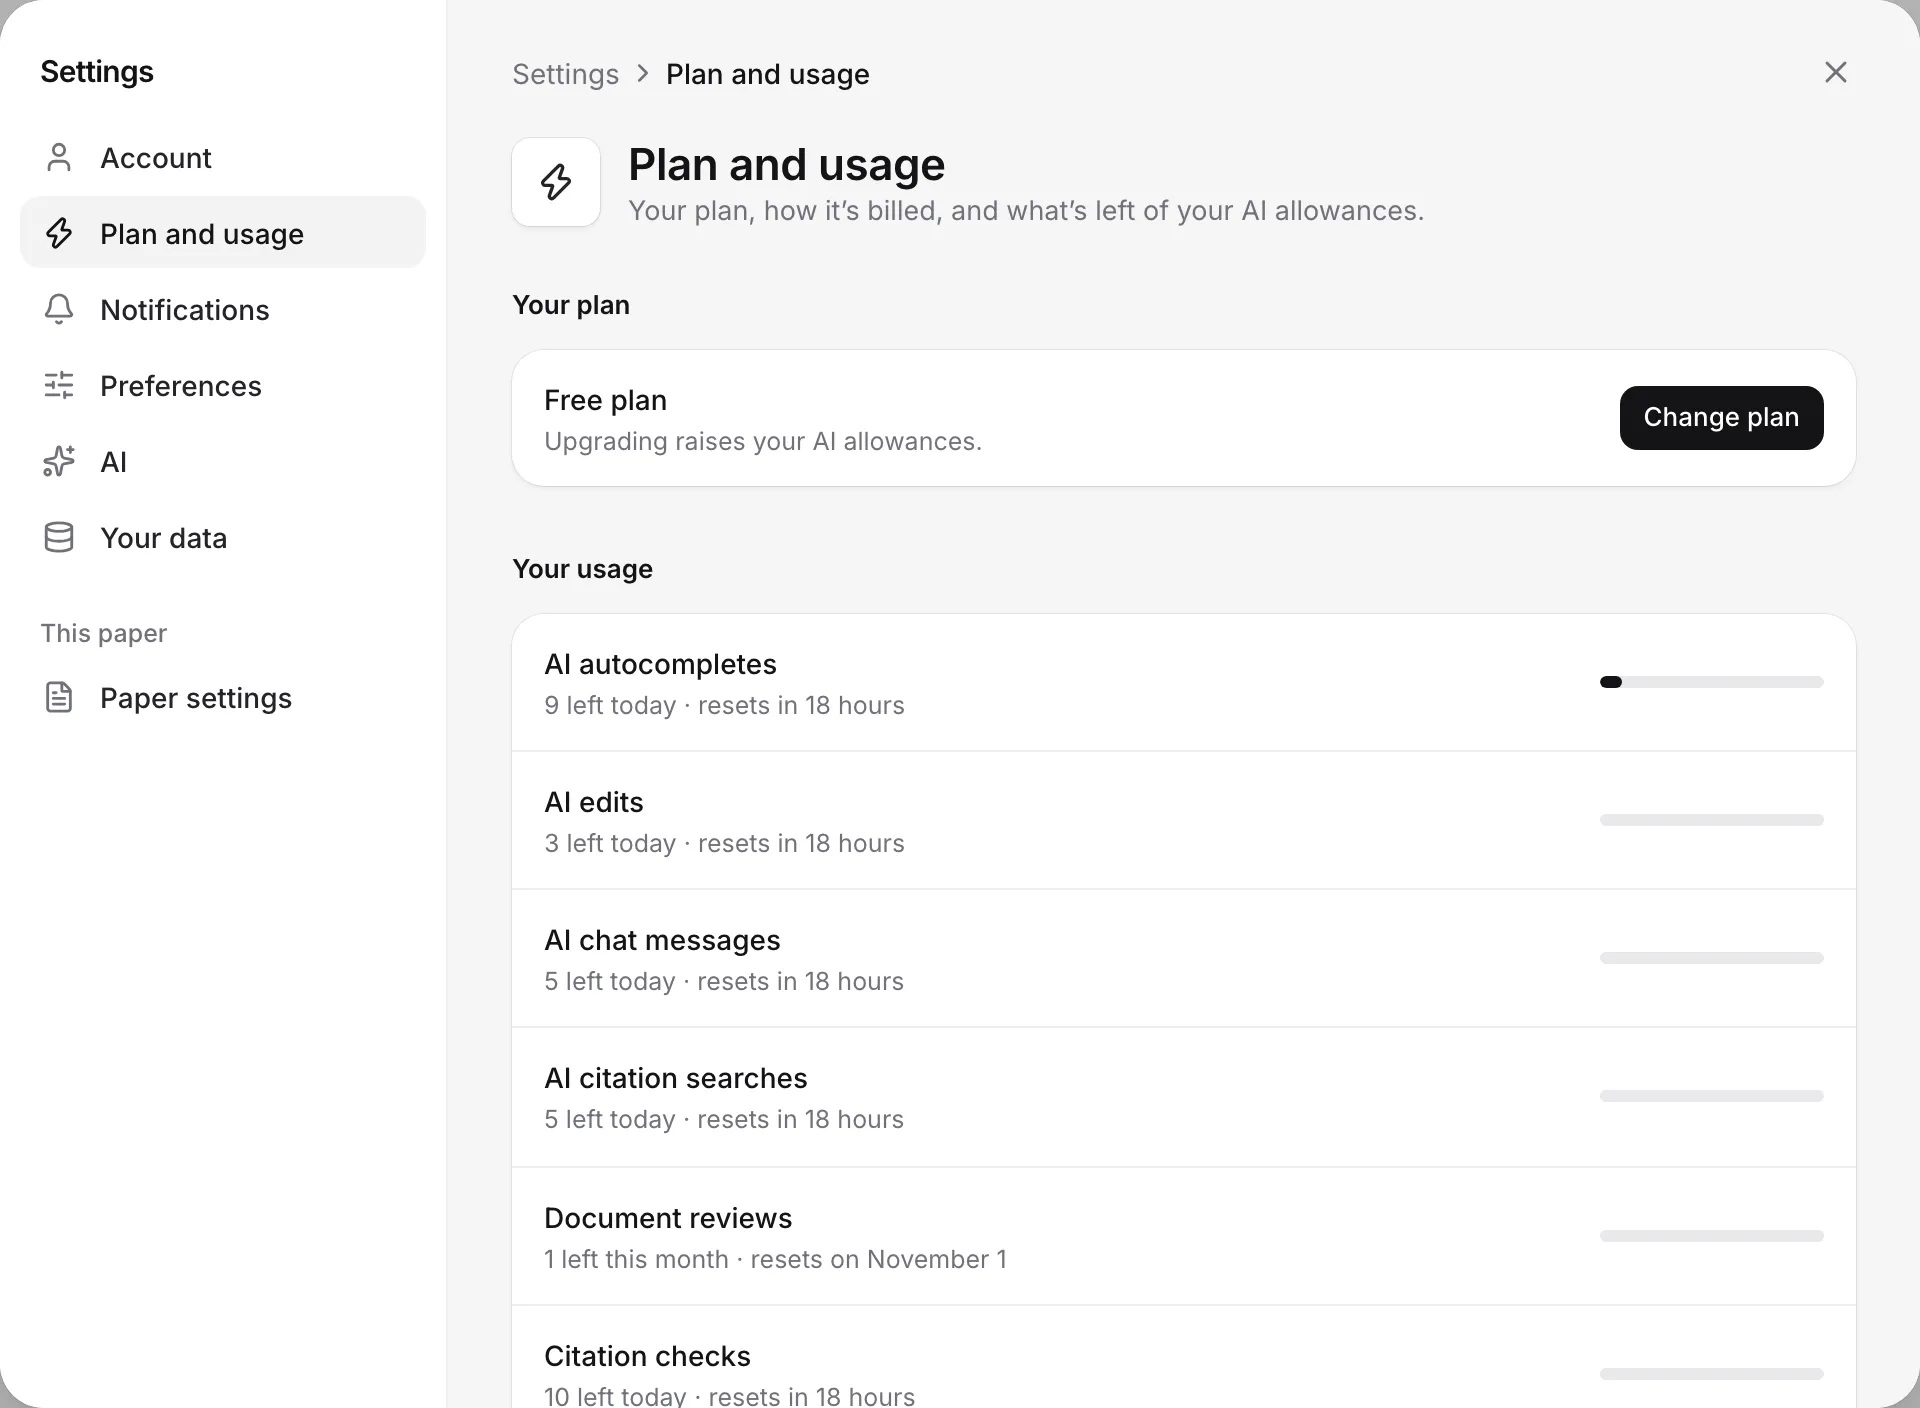The height and width of the screenshot is (1408, 1920).
Task: Click "Upgrading raises your AI allowances" text
Action: click(x=763, y=441)
